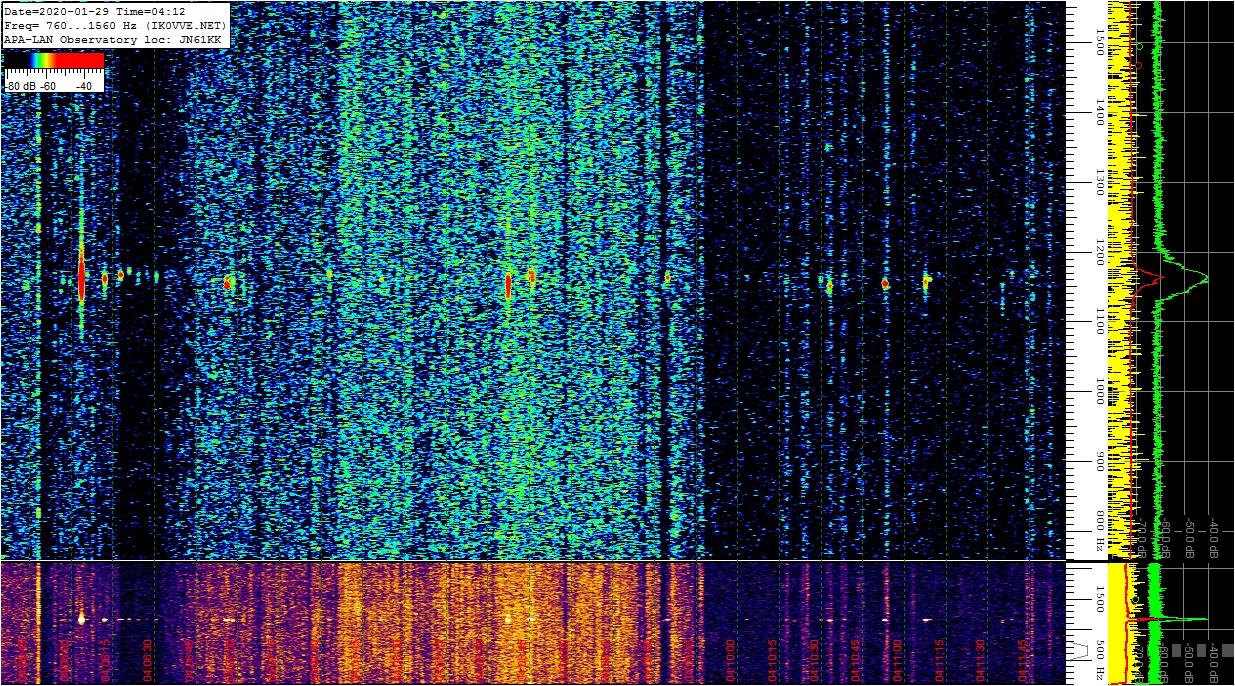Click the red circle marker on the spectrum graph
The image size is (1235, 686).
[x=1138, y=65]
